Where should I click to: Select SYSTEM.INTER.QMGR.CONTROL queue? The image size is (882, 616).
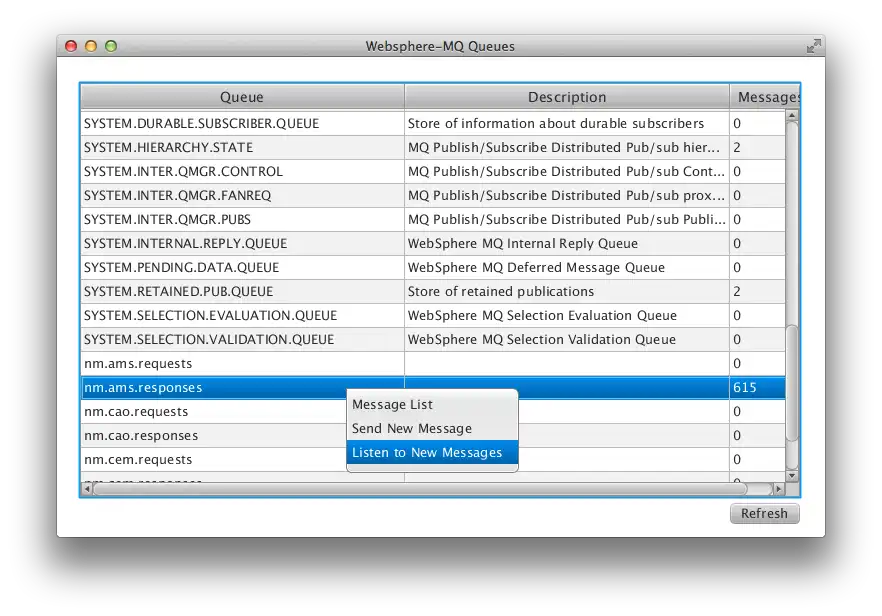[x=433, y=172]
